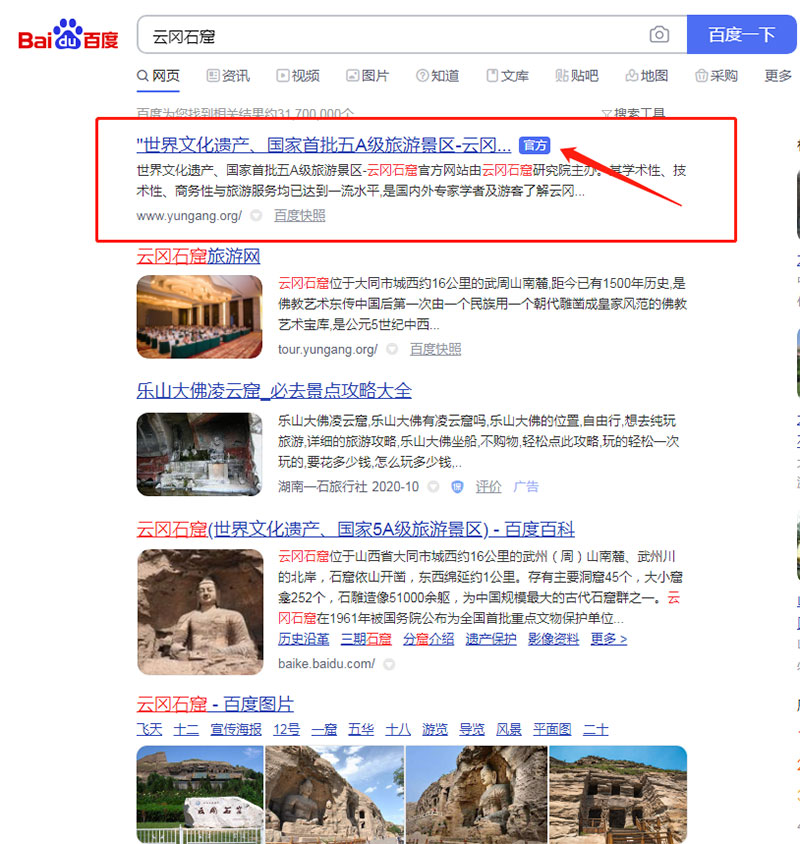800x844 pixels.
Task: Open the 搜索工具 filter options
Action: [x=632, y=114]
